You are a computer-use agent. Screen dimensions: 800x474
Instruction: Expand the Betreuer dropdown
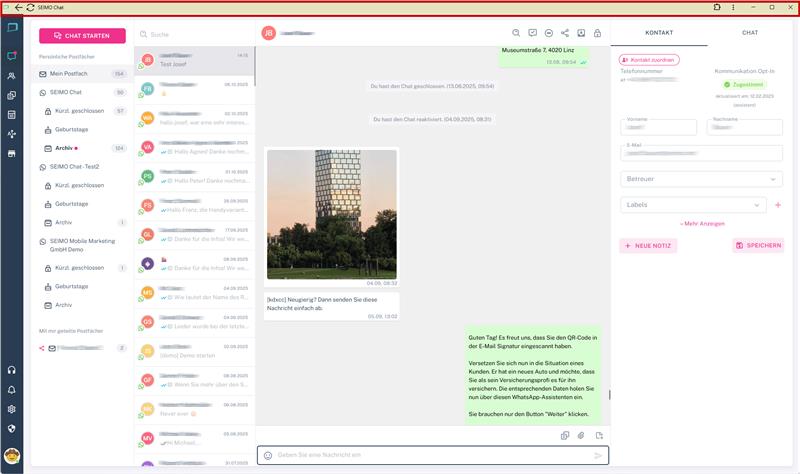click(x=701, y=179)
